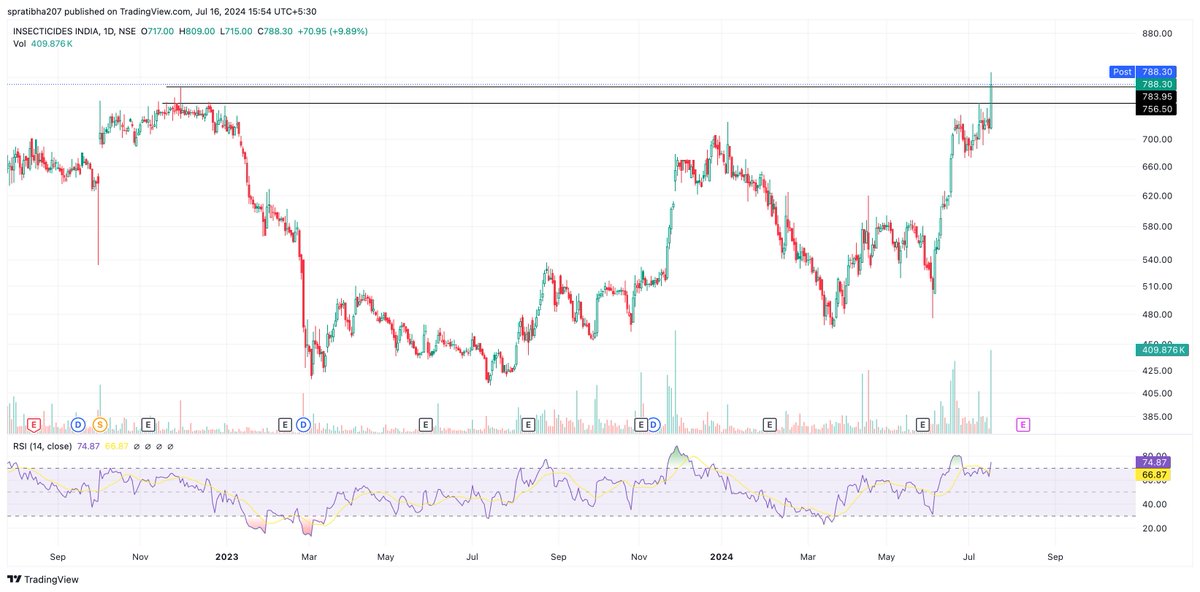Click the blue Post label

(1122, 72)
